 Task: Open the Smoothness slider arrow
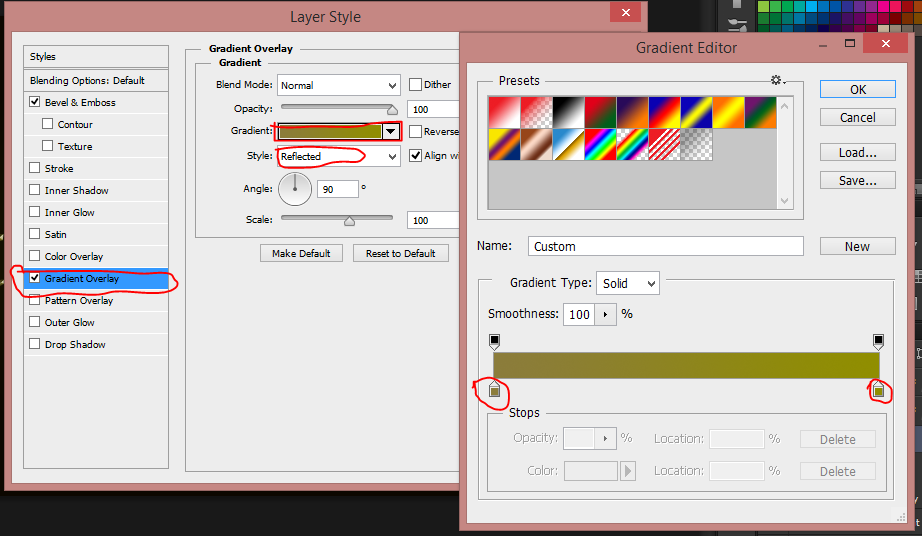tap(605, 314)
